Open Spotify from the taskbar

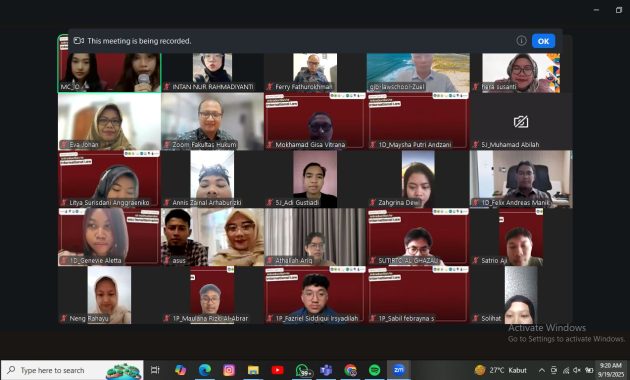374,370
